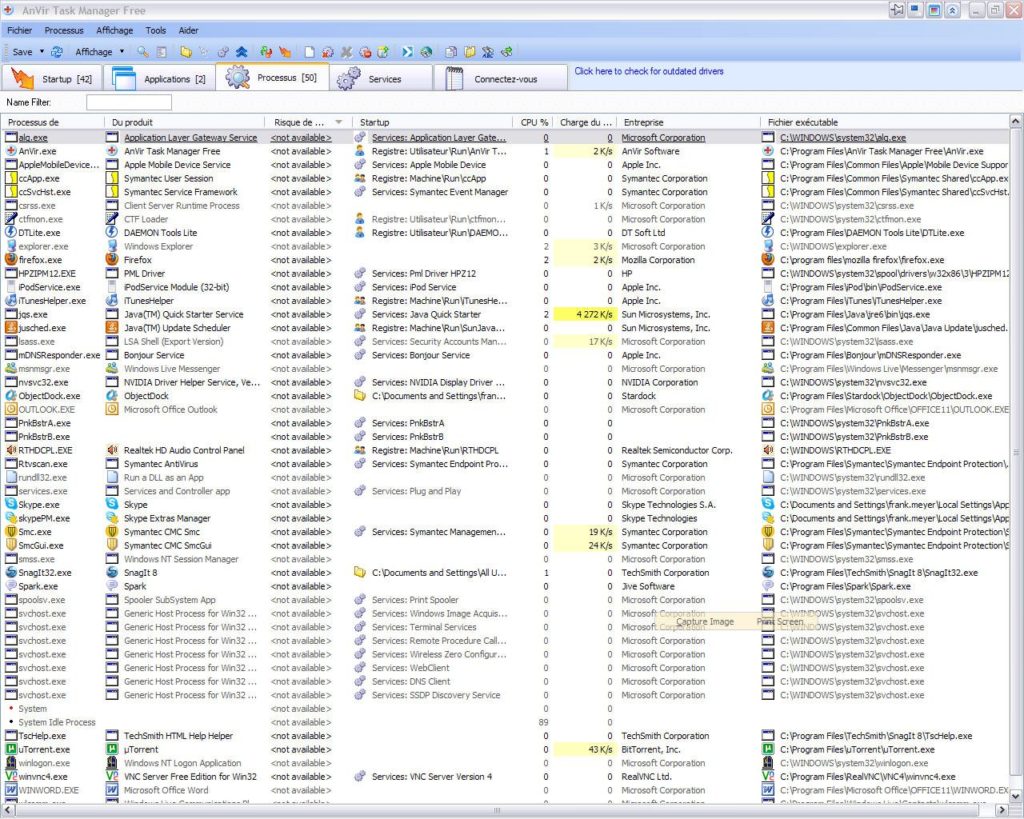Click the BitTorrent, Inc. enterprise cell
The height and width of the screenshot is (819, 1024).
tap(650, 750)
